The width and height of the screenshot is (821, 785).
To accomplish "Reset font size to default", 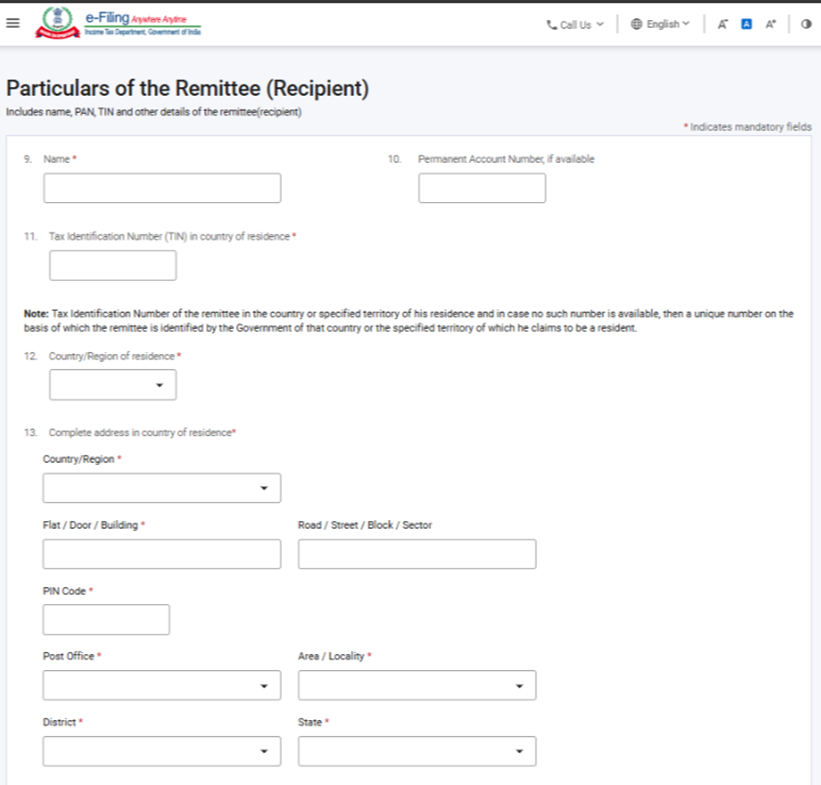I will 746,24.
